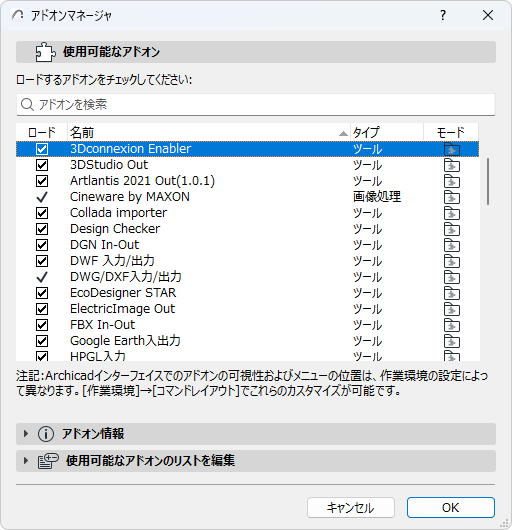The image size is (512, 530).
Task: Toggle Collada importer load checkbox
Action: [42, 213]
